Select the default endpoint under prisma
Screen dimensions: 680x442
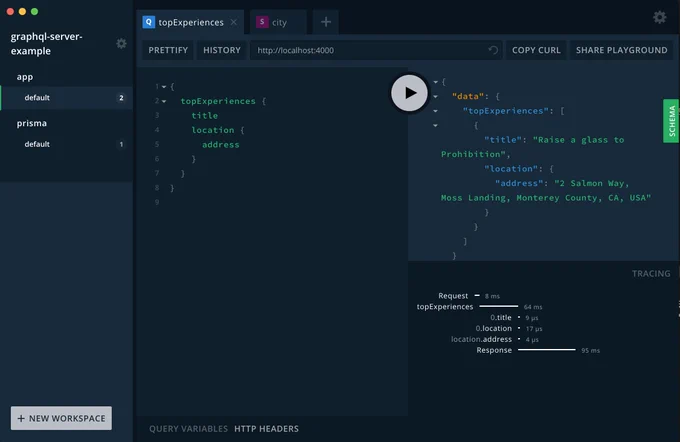coord(66,144)
